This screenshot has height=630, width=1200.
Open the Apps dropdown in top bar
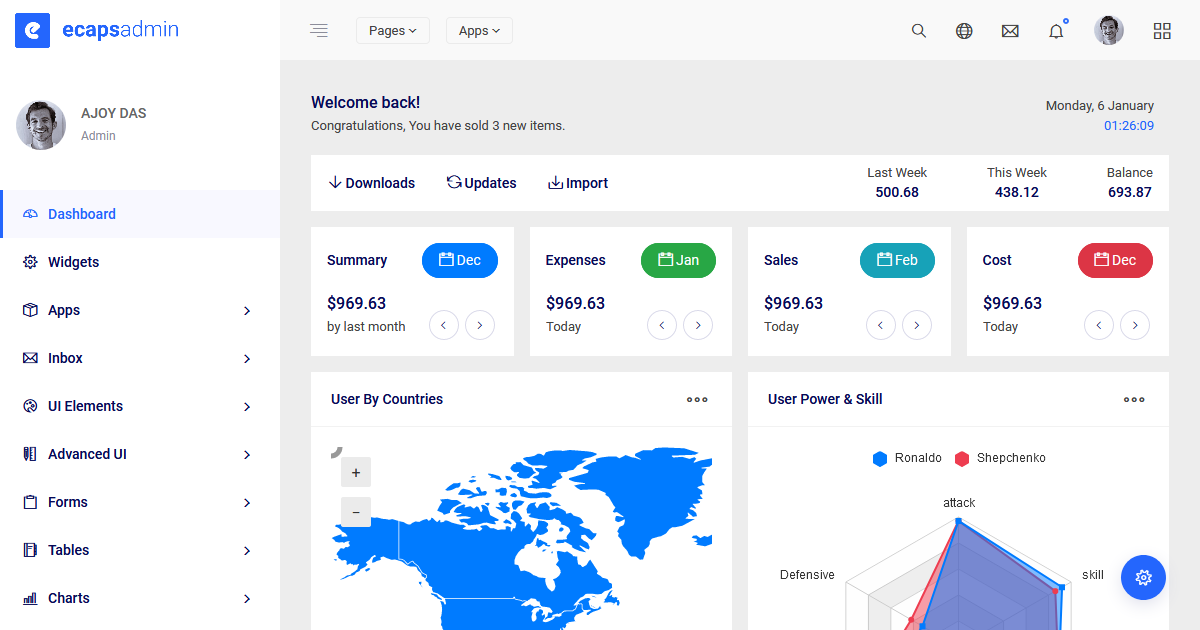coord(479,31)
